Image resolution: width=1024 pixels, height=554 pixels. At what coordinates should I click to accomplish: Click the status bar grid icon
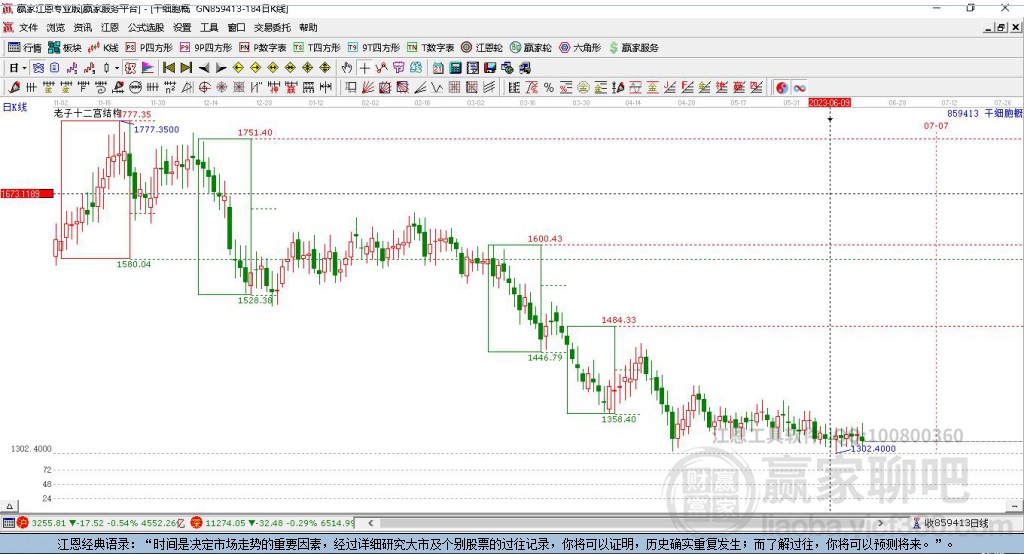tap(8, 523)
